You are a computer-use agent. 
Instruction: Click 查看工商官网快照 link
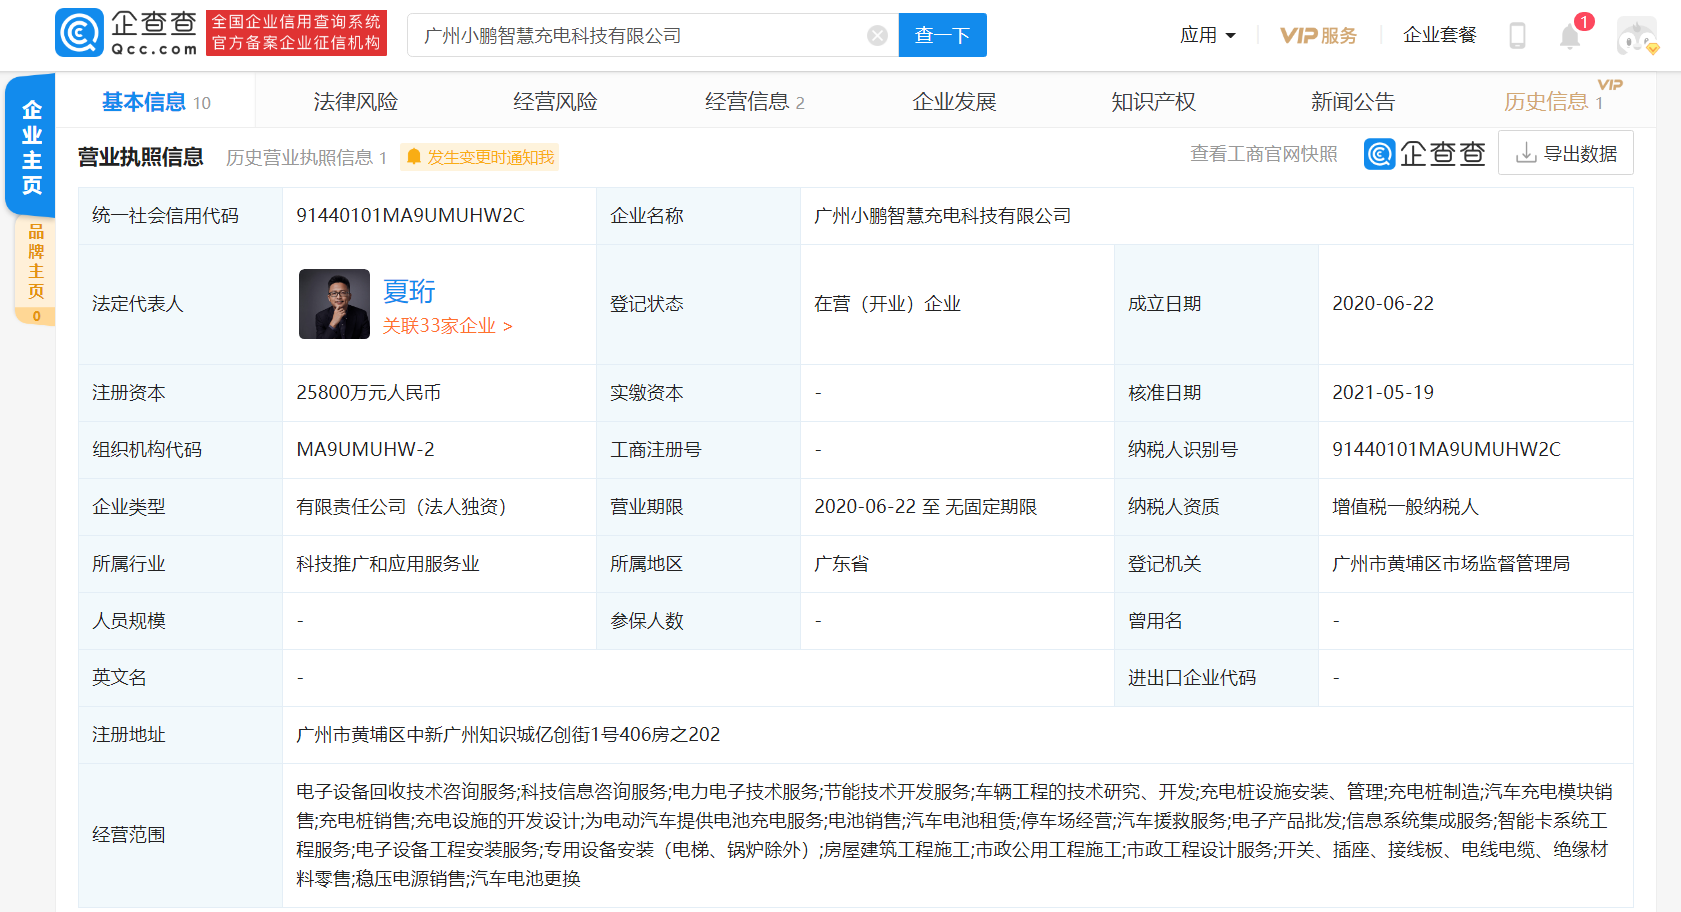(x=1263, y=154)
